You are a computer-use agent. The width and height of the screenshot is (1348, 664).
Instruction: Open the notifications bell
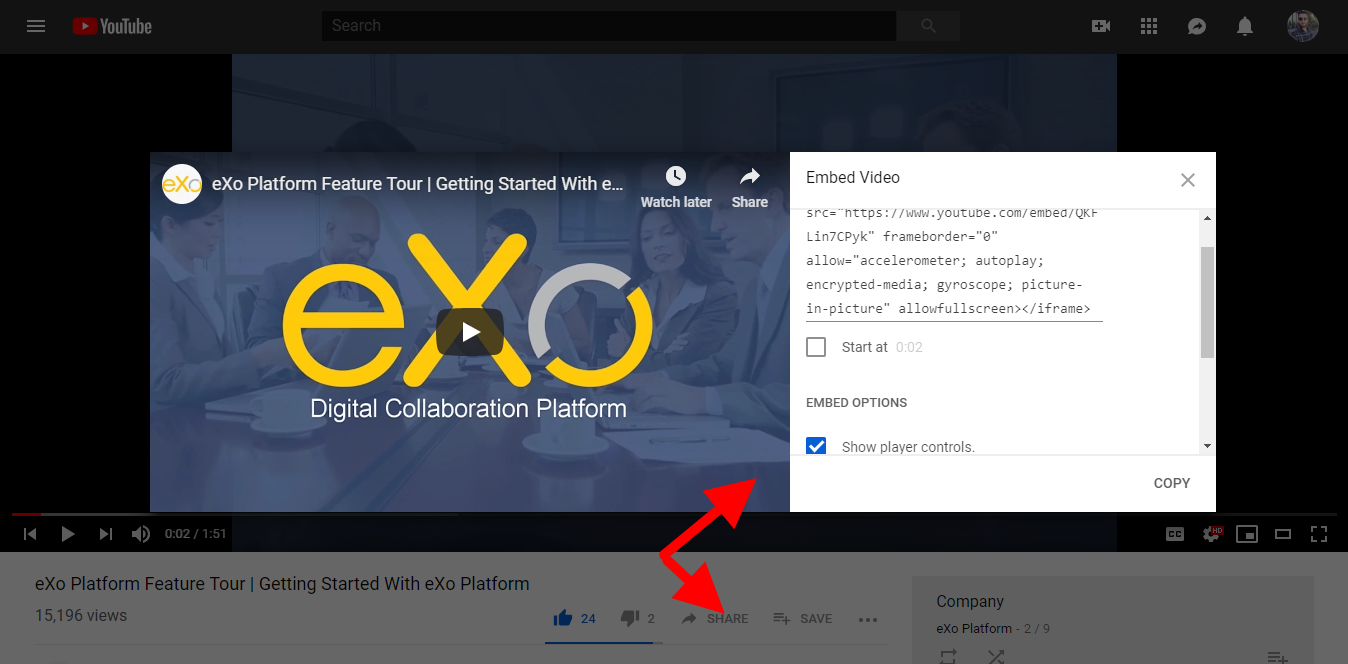click(1245, 26)
